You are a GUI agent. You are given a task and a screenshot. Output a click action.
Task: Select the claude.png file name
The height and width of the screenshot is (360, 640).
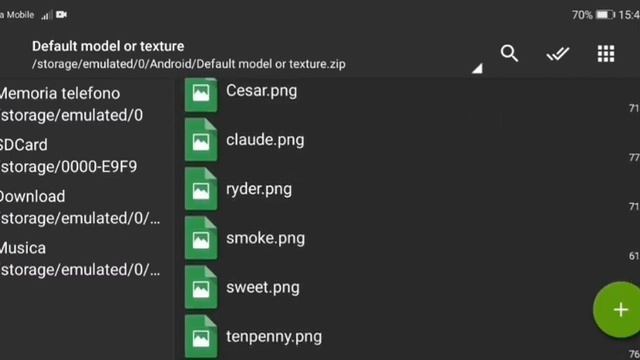click(265, 140)
